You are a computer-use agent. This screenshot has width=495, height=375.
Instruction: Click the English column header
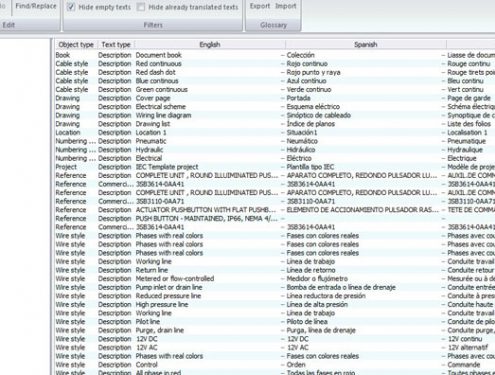(210, 45)
